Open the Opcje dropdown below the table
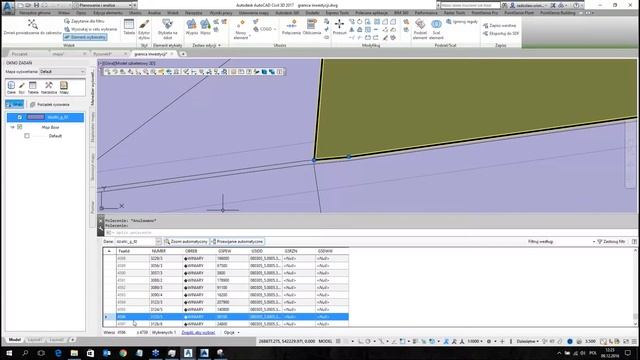This screenshot has width=640, height=360. (x=231, y=333)
